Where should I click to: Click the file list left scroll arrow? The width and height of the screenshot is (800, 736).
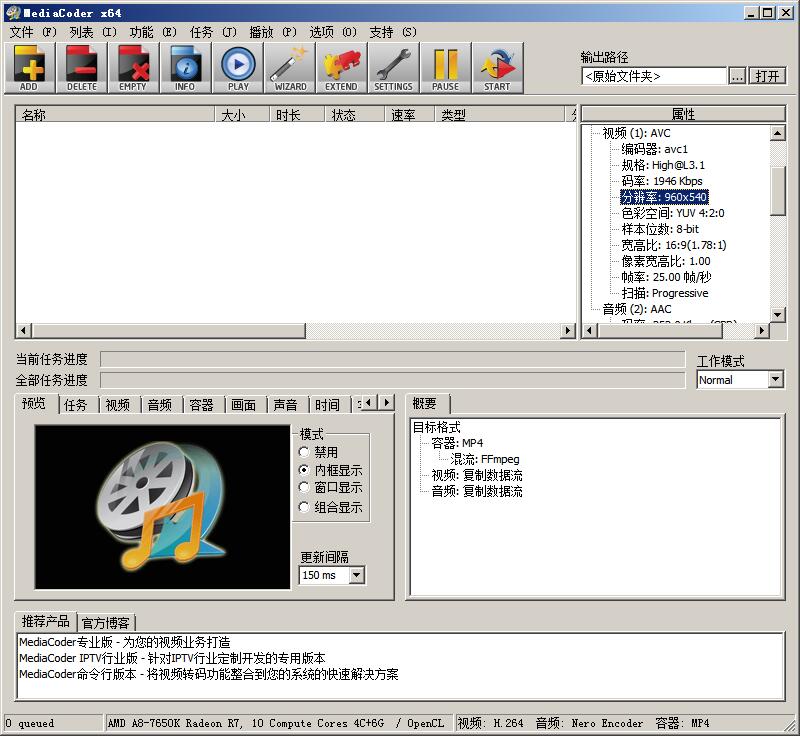tap(23, 331)
